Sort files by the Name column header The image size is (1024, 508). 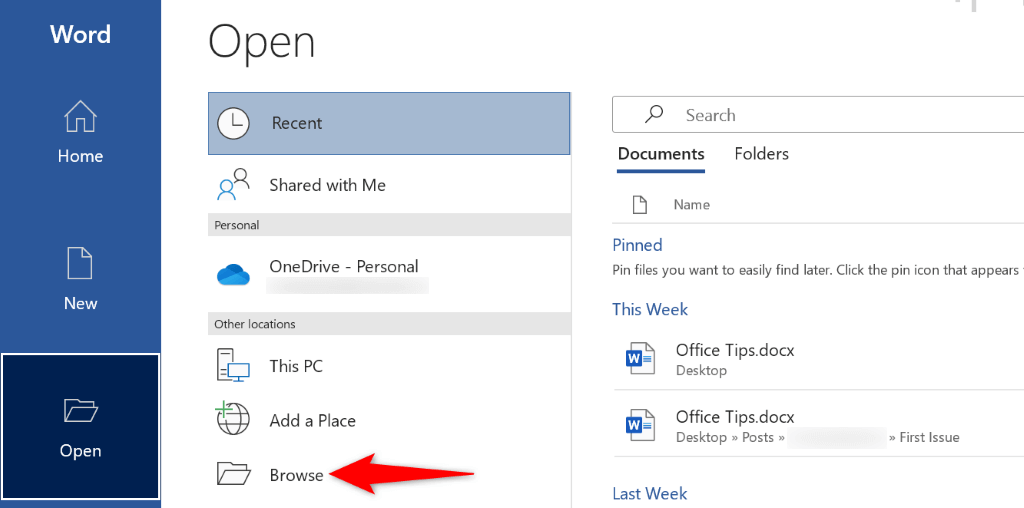tap(691, 205)
